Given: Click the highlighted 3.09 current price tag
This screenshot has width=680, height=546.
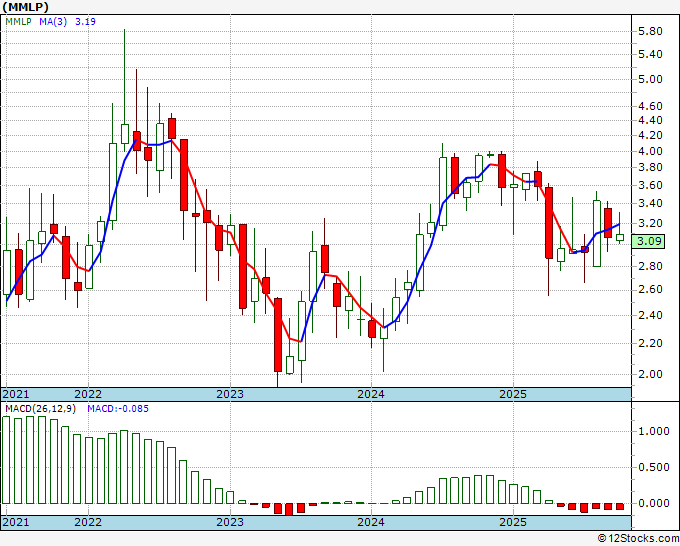Looking at the screenshot, I should pyautogui.click(x=649, y=241).
